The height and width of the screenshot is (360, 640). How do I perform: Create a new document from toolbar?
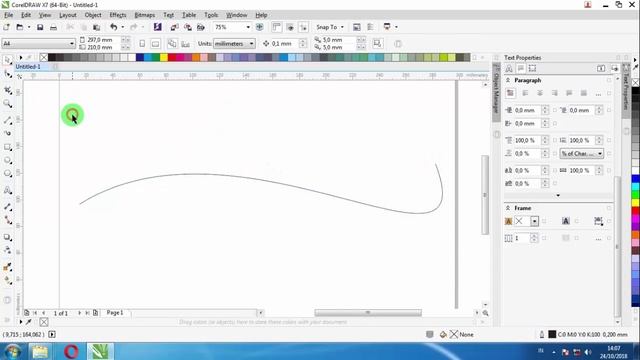pos(6,27)
